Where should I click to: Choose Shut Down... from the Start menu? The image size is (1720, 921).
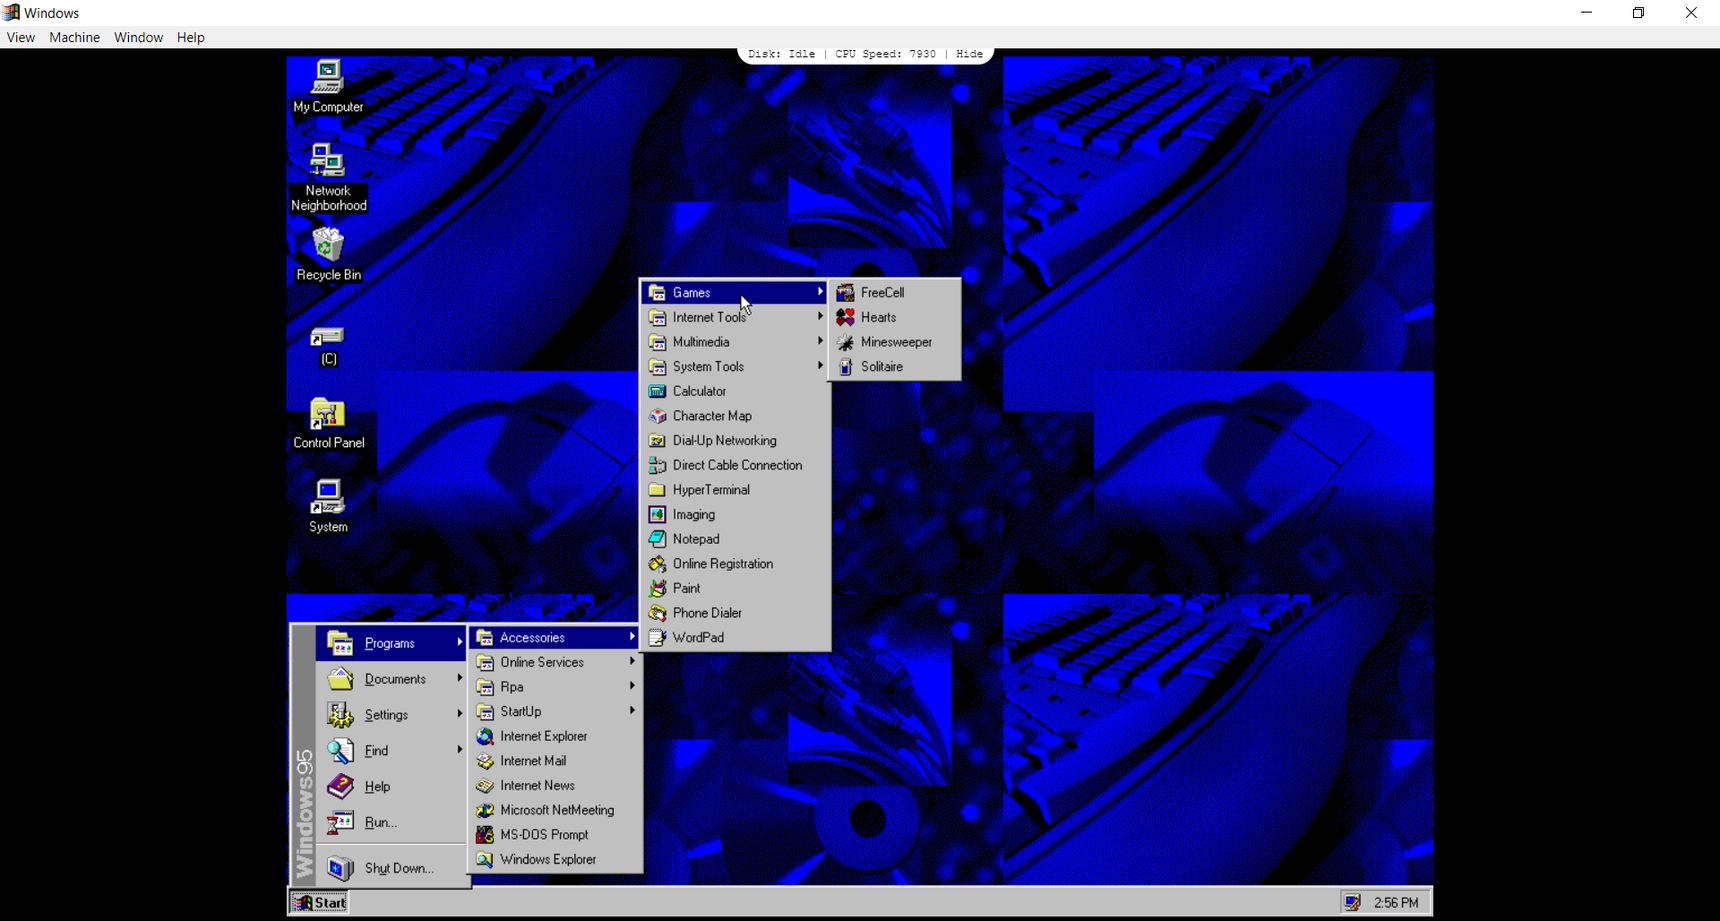[391, 868]
